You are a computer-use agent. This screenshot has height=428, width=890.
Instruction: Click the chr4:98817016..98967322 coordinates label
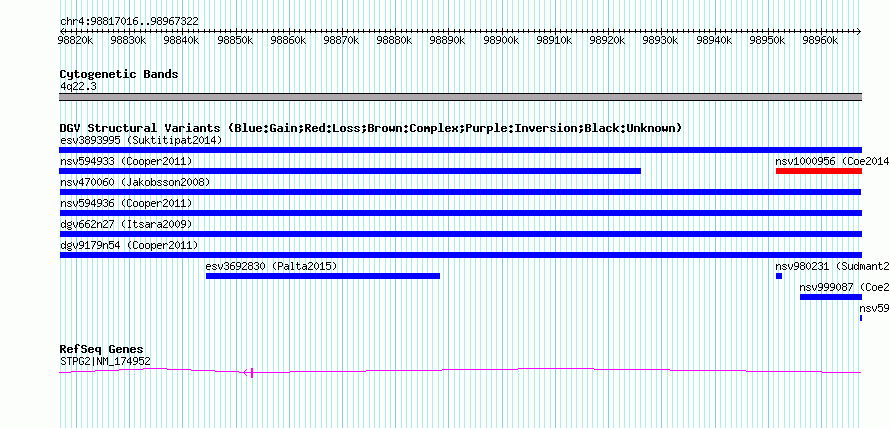point(129,22)
